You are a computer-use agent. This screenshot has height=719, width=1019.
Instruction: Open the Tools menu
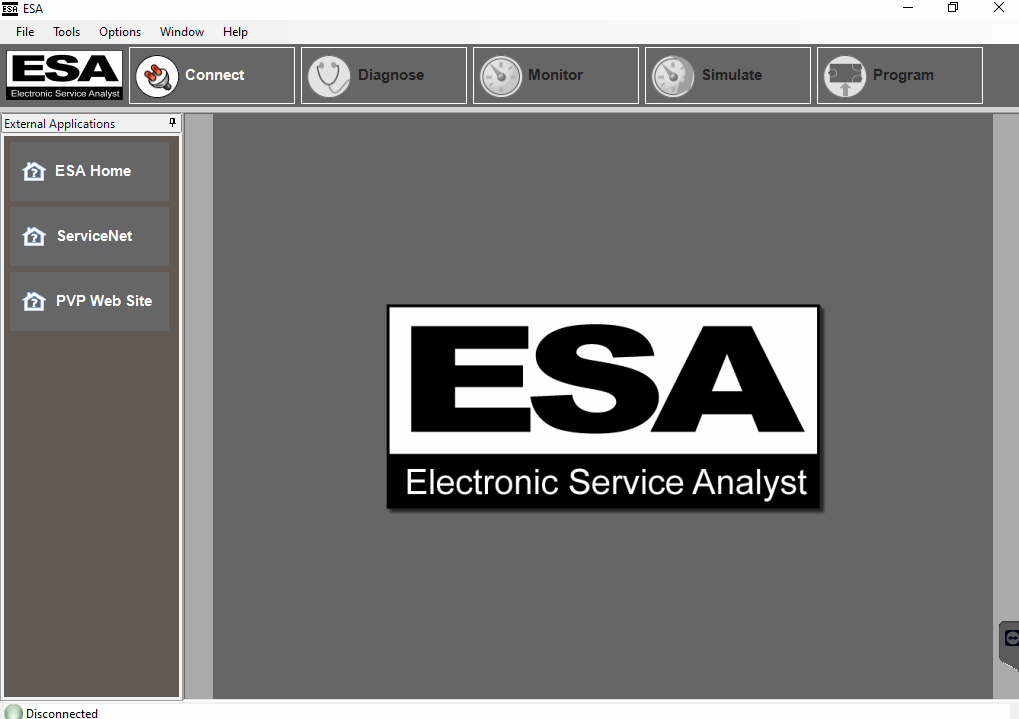tap(67, 32)
